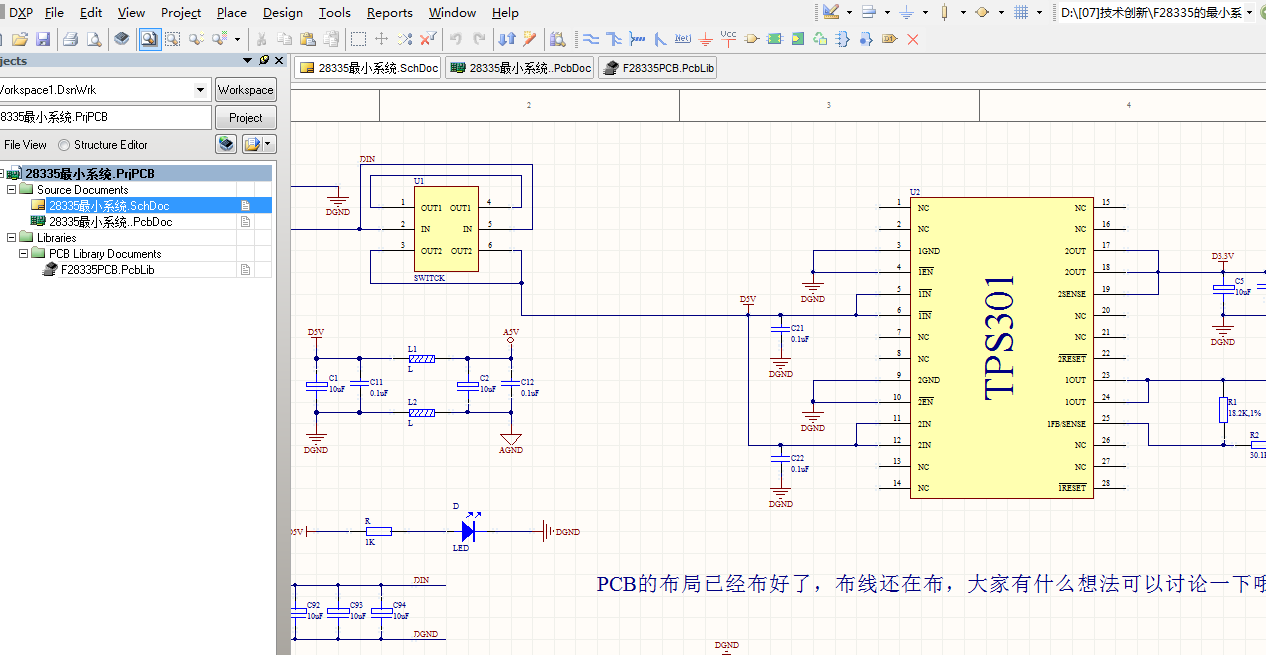
Task: Cut selection with scissors icon
Action: 260,39
